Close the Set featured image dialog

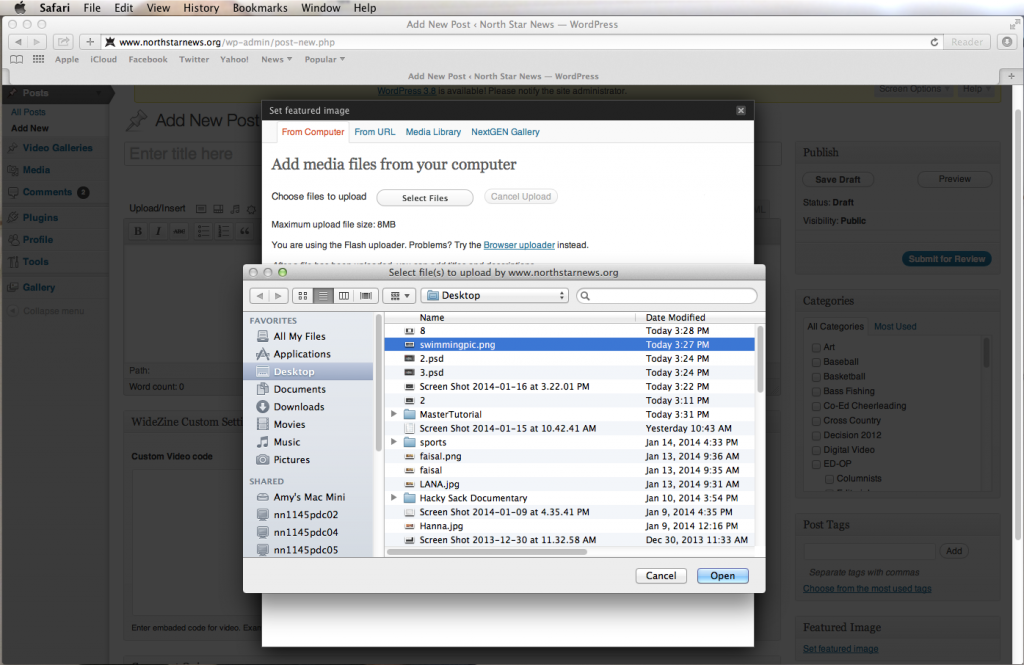(741, 110)
